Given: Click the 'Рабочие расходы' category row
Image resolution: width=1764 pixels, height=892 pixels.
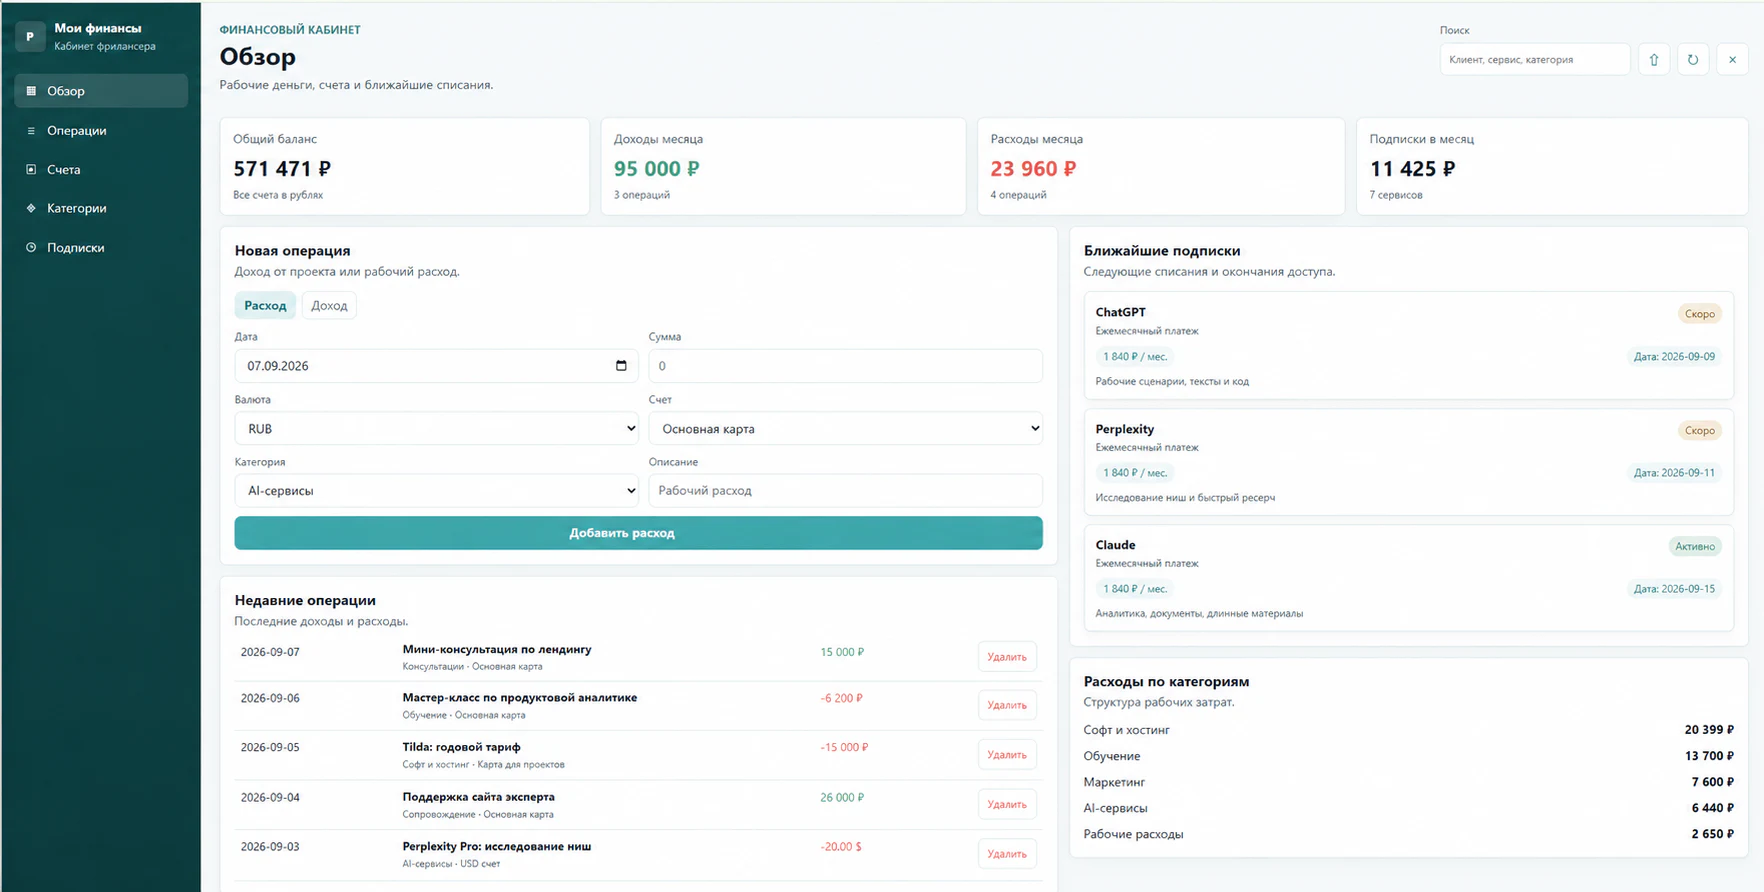Looking at the screenshot, I should click(1408, 834).
